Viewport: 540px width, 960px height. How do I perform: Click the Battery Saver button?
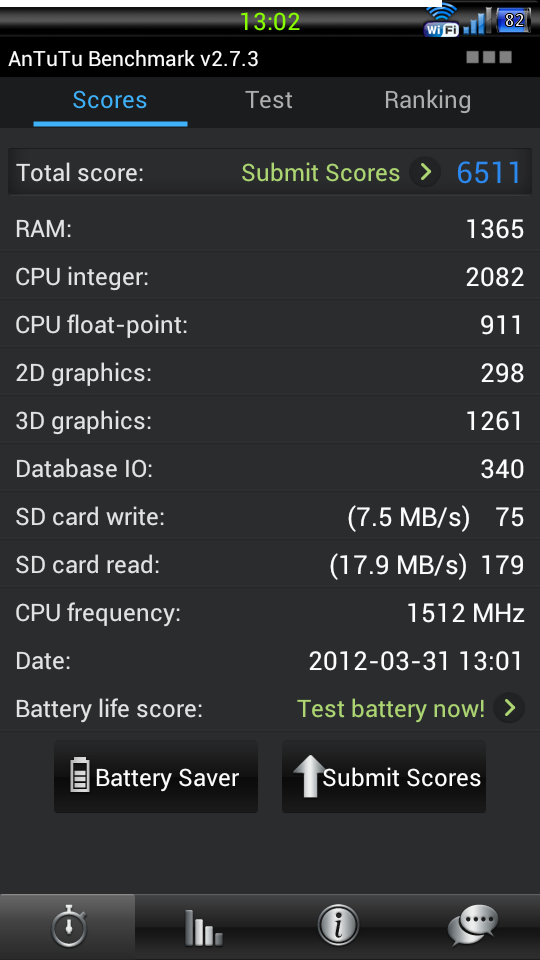[x=156, y=777]
